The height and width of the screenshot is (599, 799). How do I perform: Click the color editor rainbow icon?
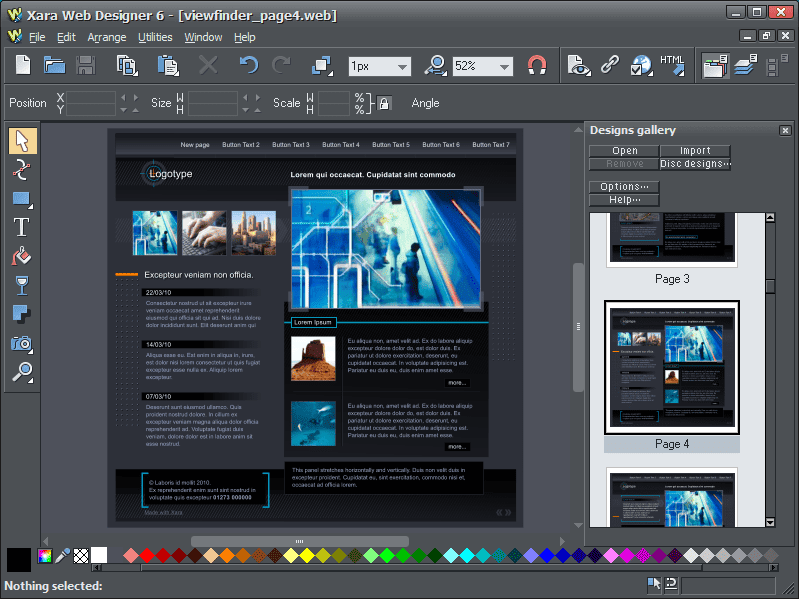(x=45, y=556)
